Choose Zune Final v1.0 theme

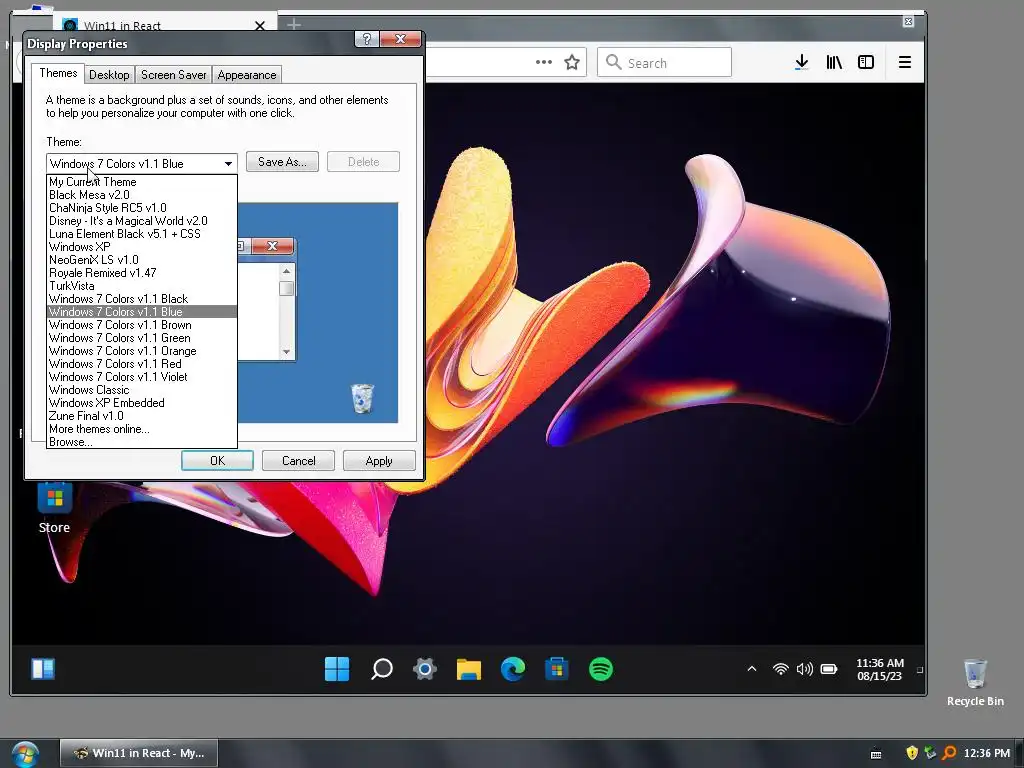pyautogui.click(x=142, y=416)
